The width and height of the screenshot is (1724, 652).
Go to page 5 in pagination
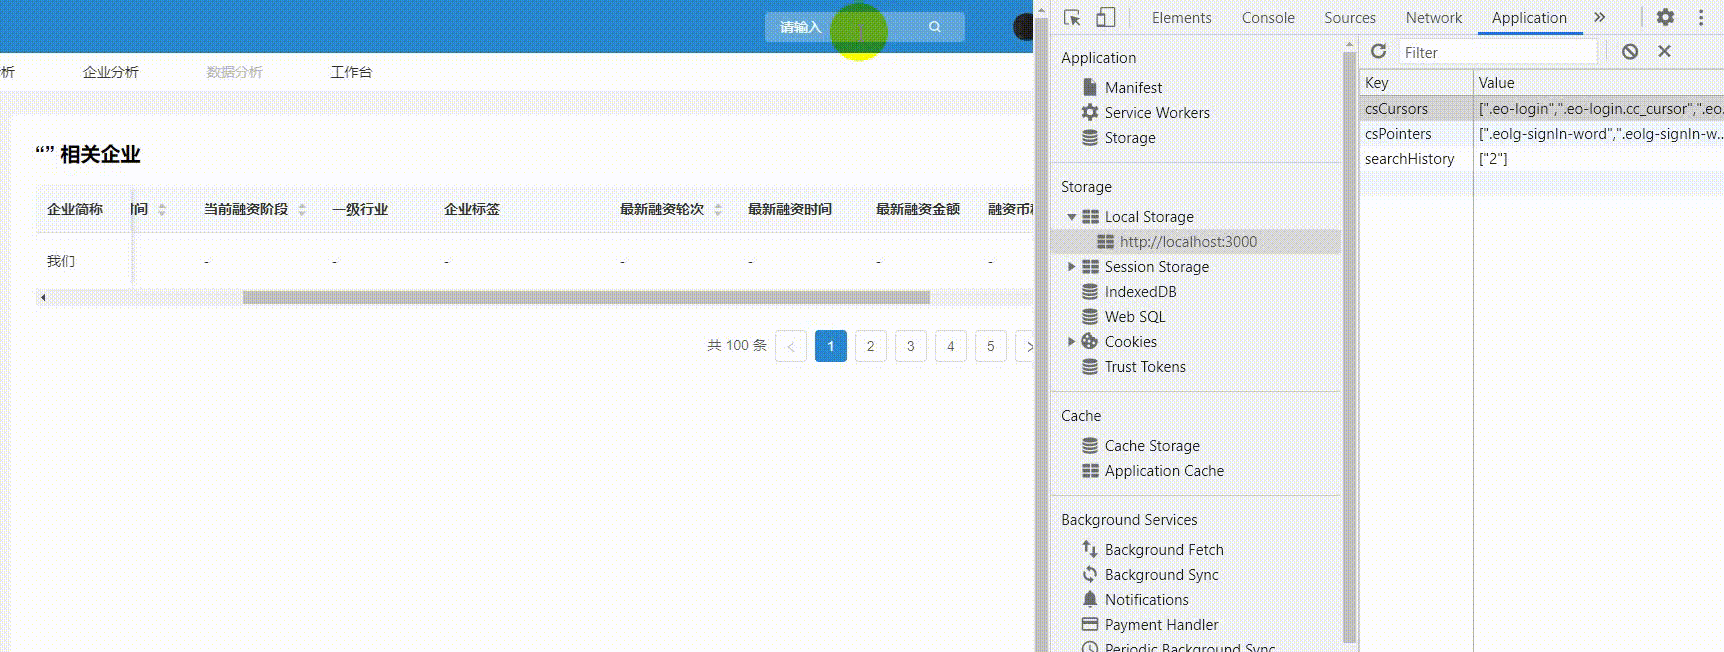click(x=991, y=346)
